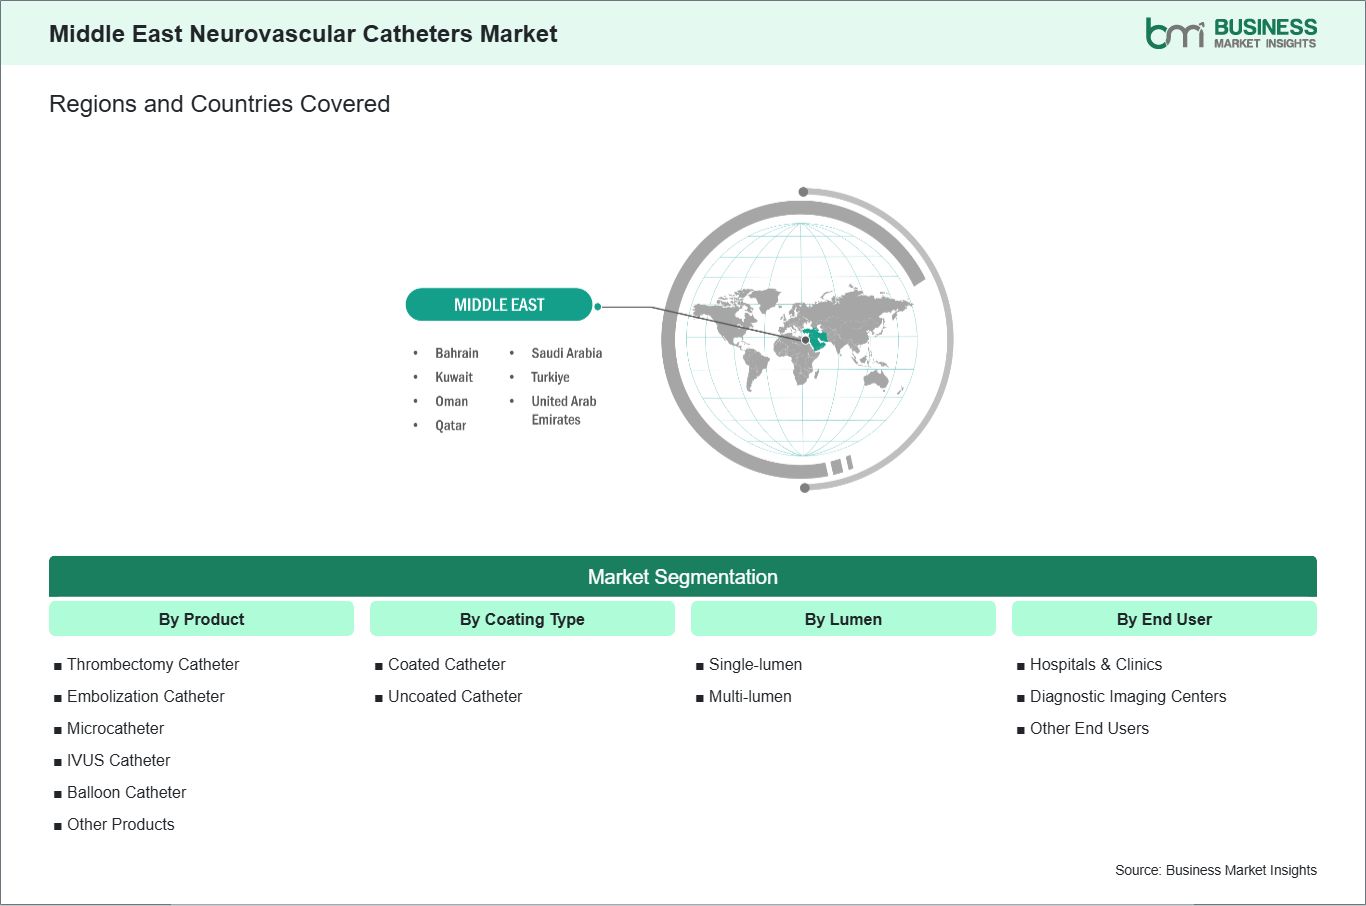Viewport: 1366px width, 906px height.
Task: Select Hospitals & Clinics end user
Action: click(x=1095, y=664)
